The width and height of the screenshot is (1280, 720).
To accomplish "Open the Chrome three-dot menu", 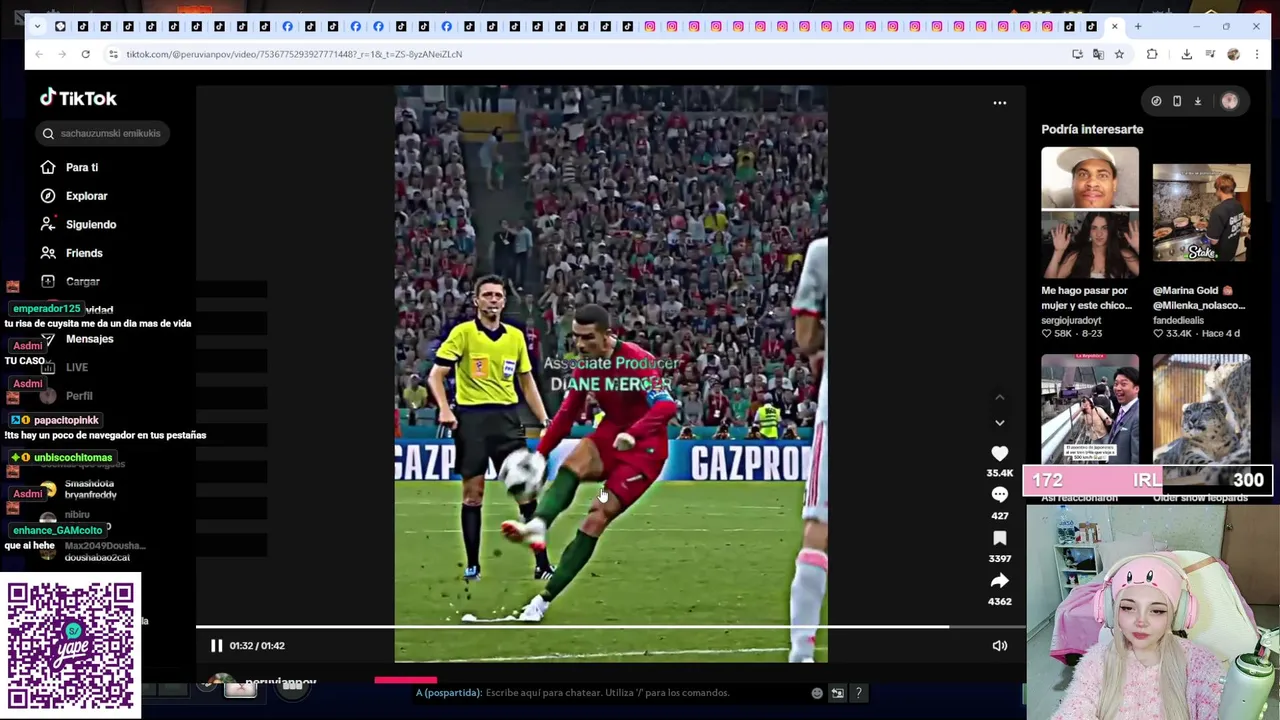I will point(1257,54).
